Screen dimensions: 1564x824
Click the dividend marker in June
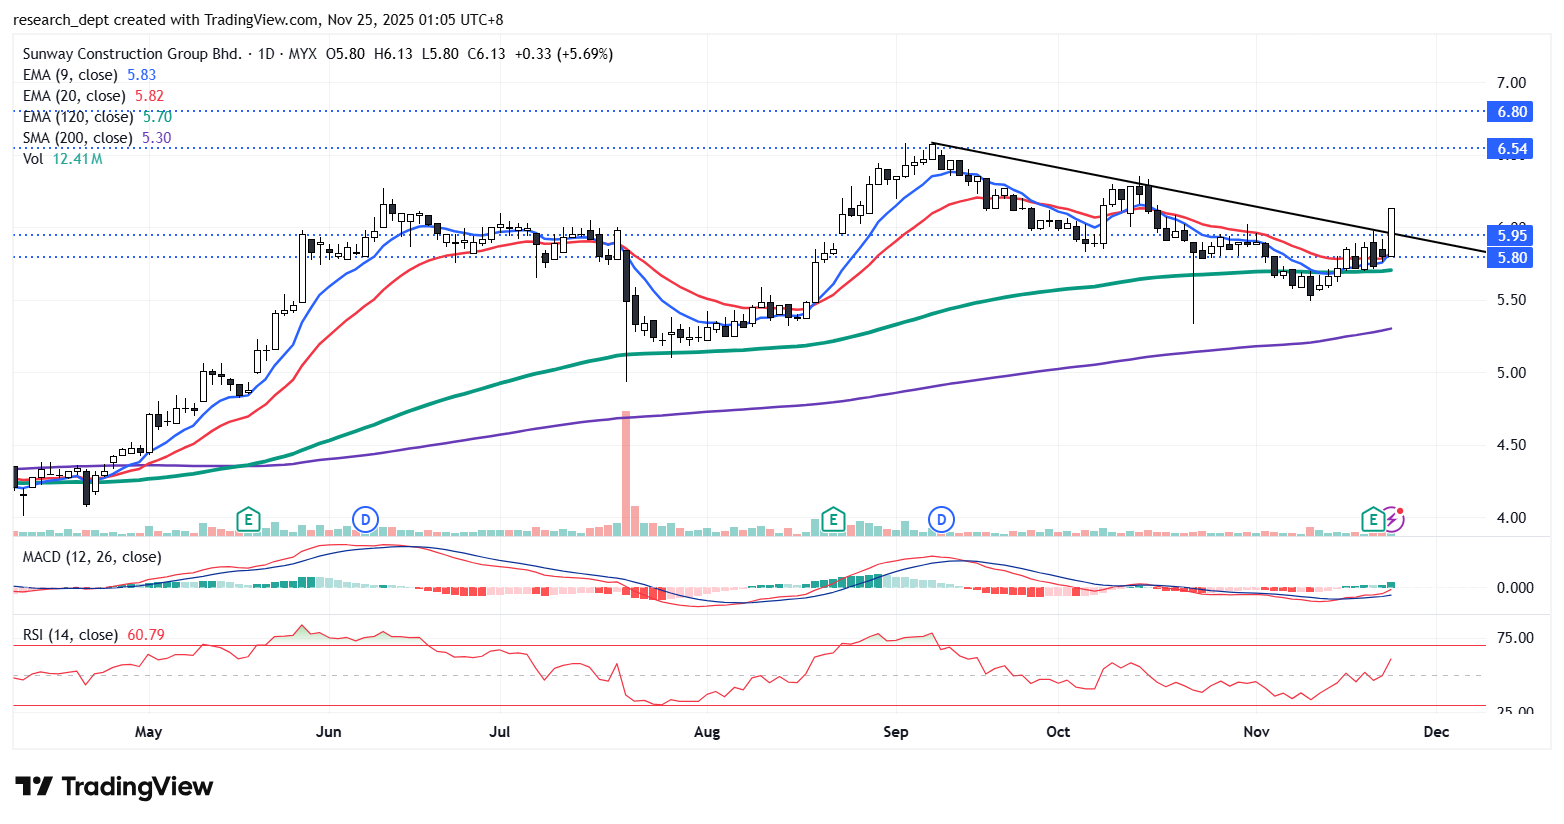(x=366, y=519)
